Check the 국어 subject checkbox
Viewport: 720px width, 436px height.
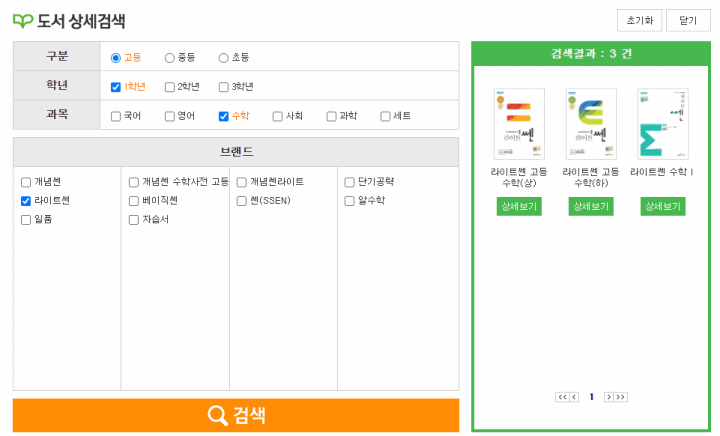point(116,117)
